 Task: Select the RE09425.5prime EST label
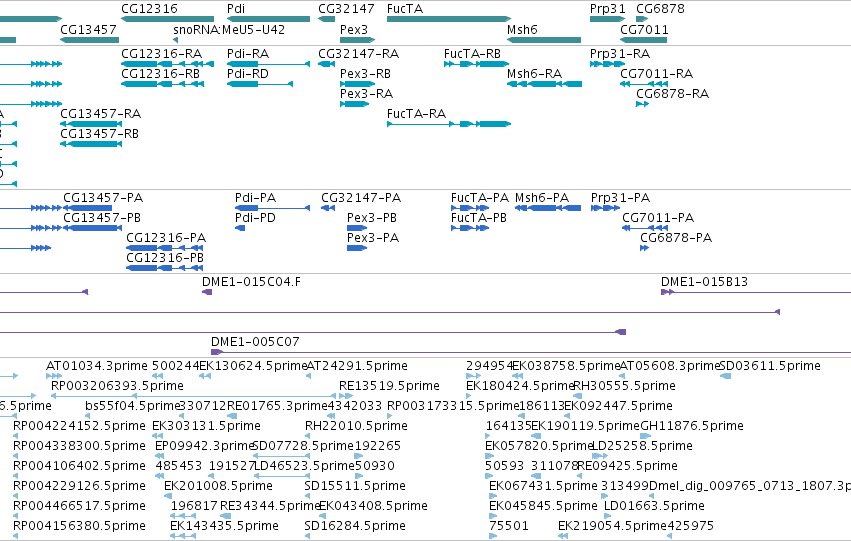[627, 466]
